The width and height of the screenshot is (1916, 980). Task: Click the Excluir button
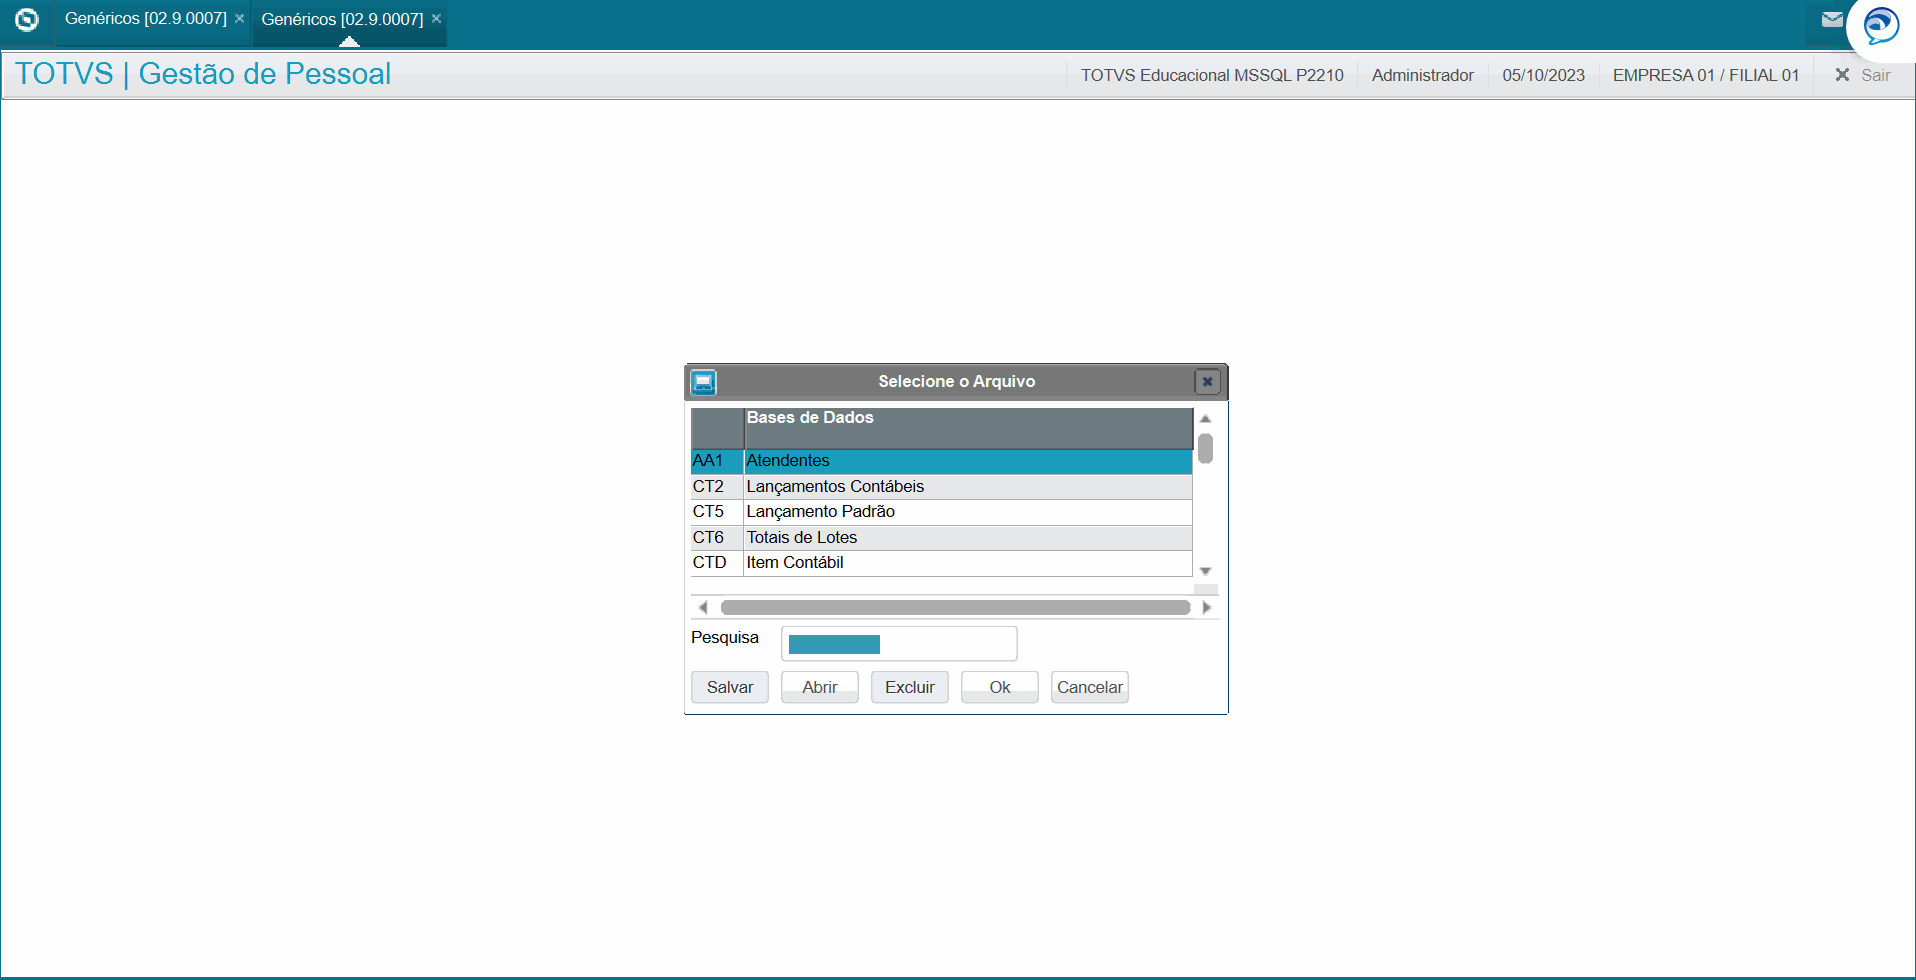coord(910,687)
